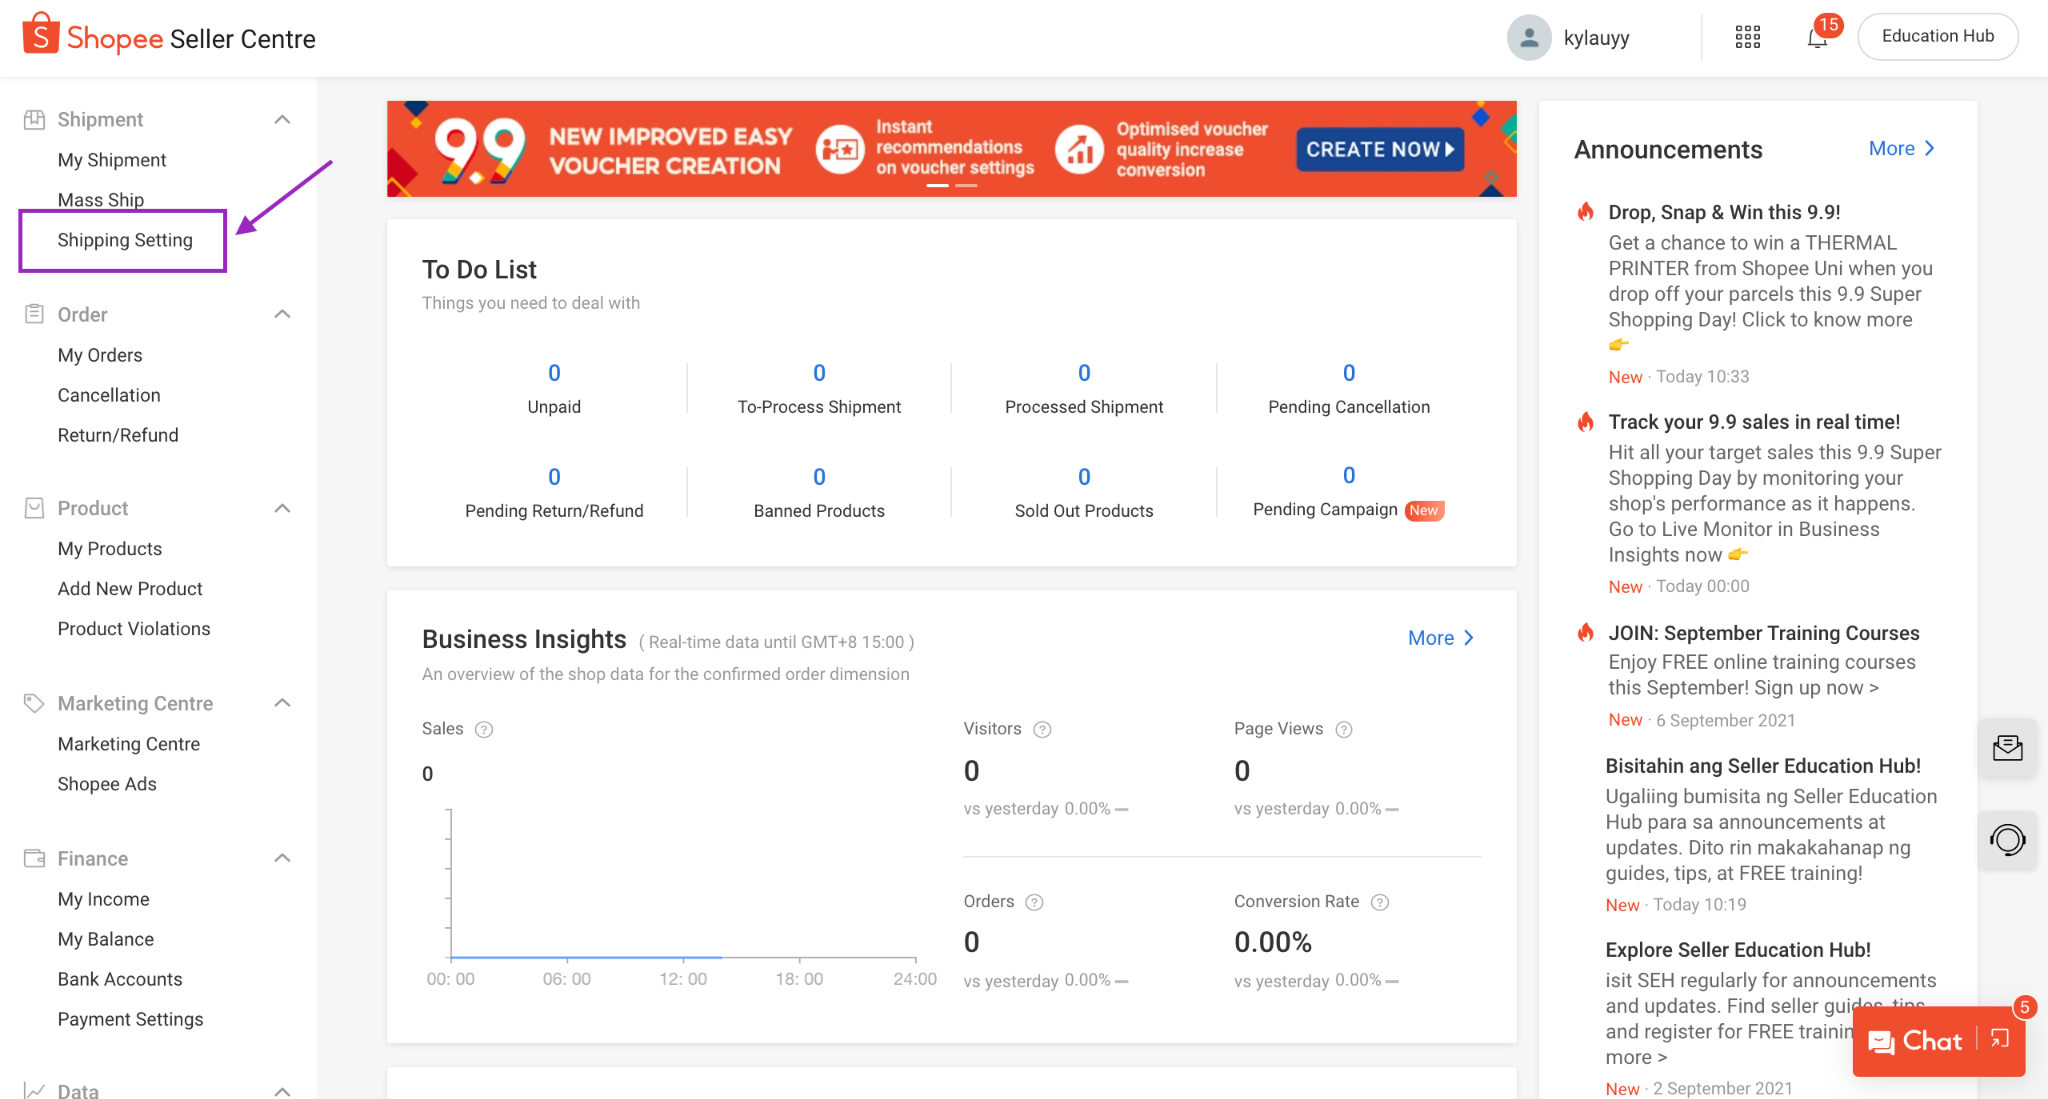2048x1099 pixels.
Task: Click the Orders help question icon
Action: [x=1034, y=902]
